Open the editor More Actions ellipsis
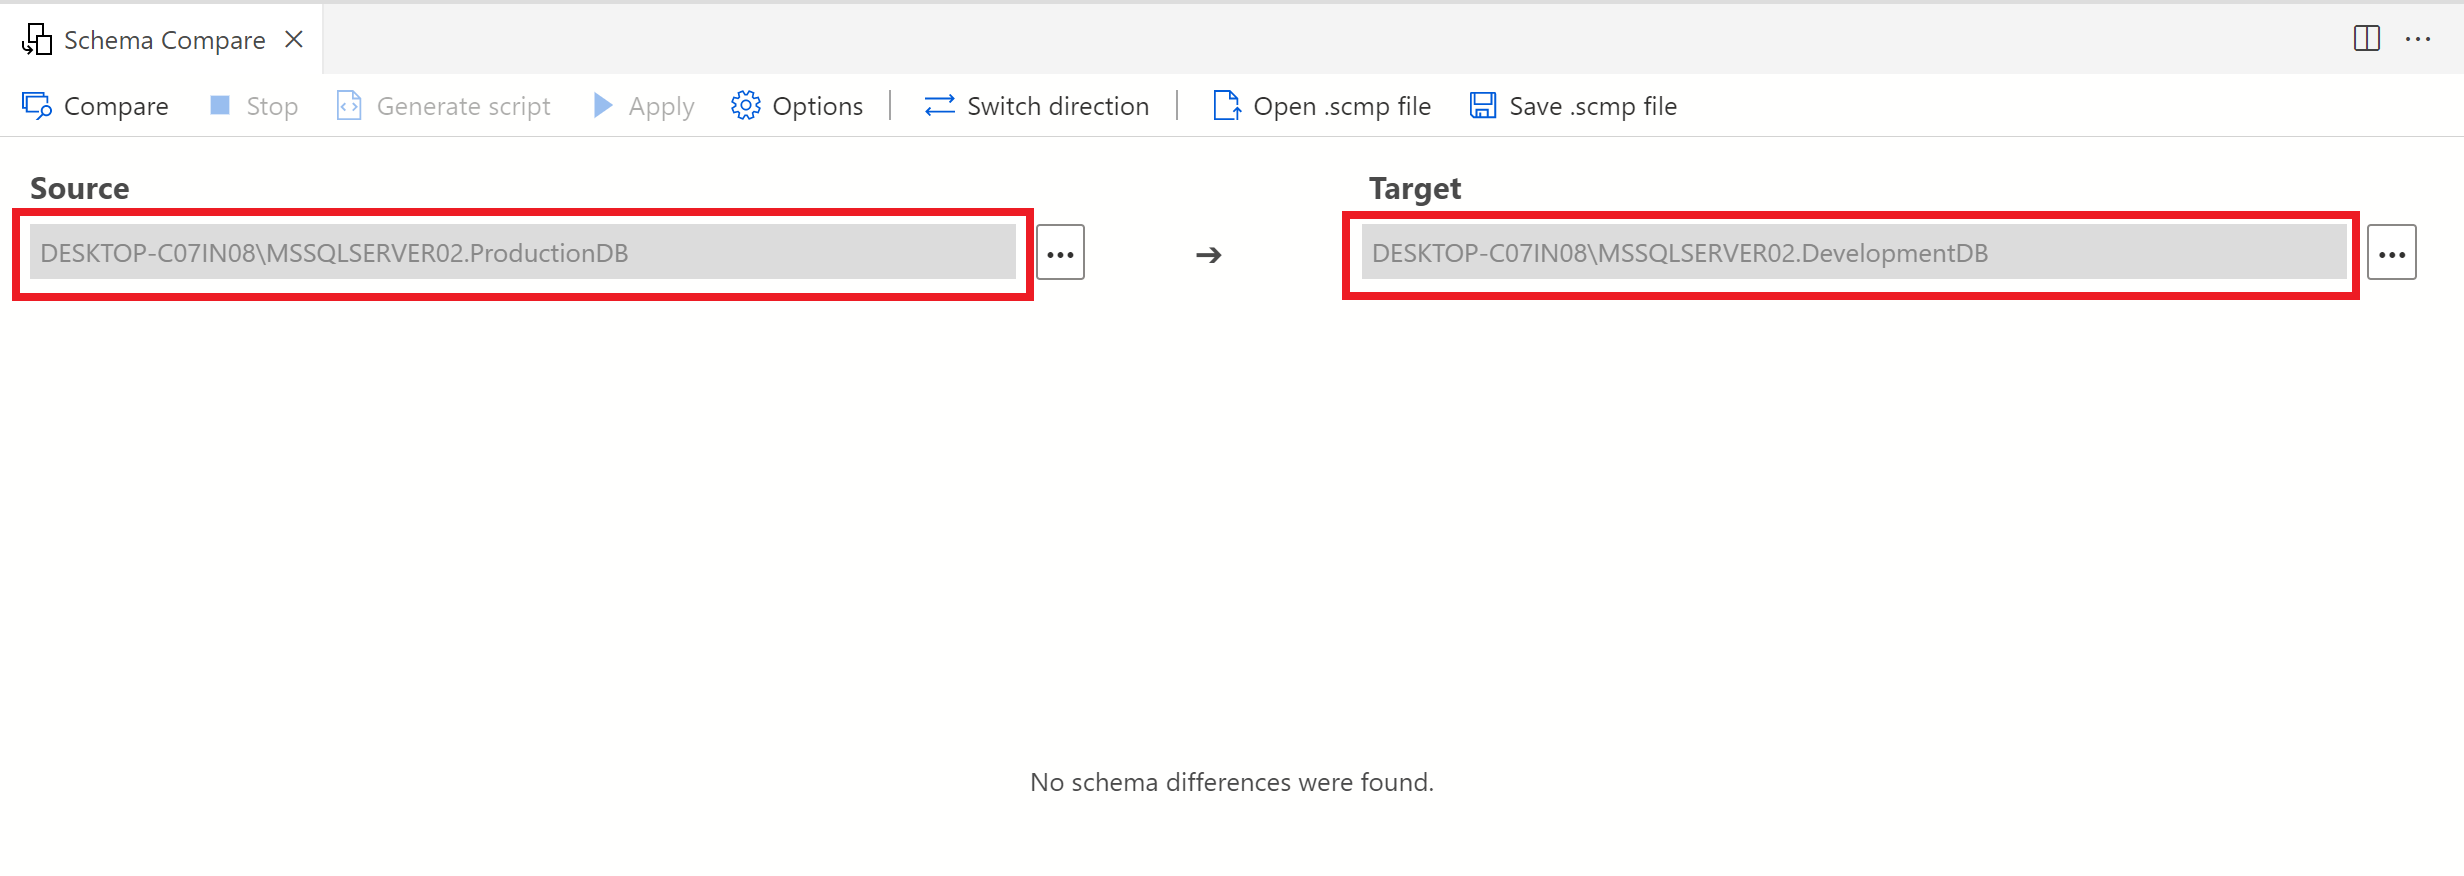The width and height of the screenshot is (2464, 876). click(2418, 39)
